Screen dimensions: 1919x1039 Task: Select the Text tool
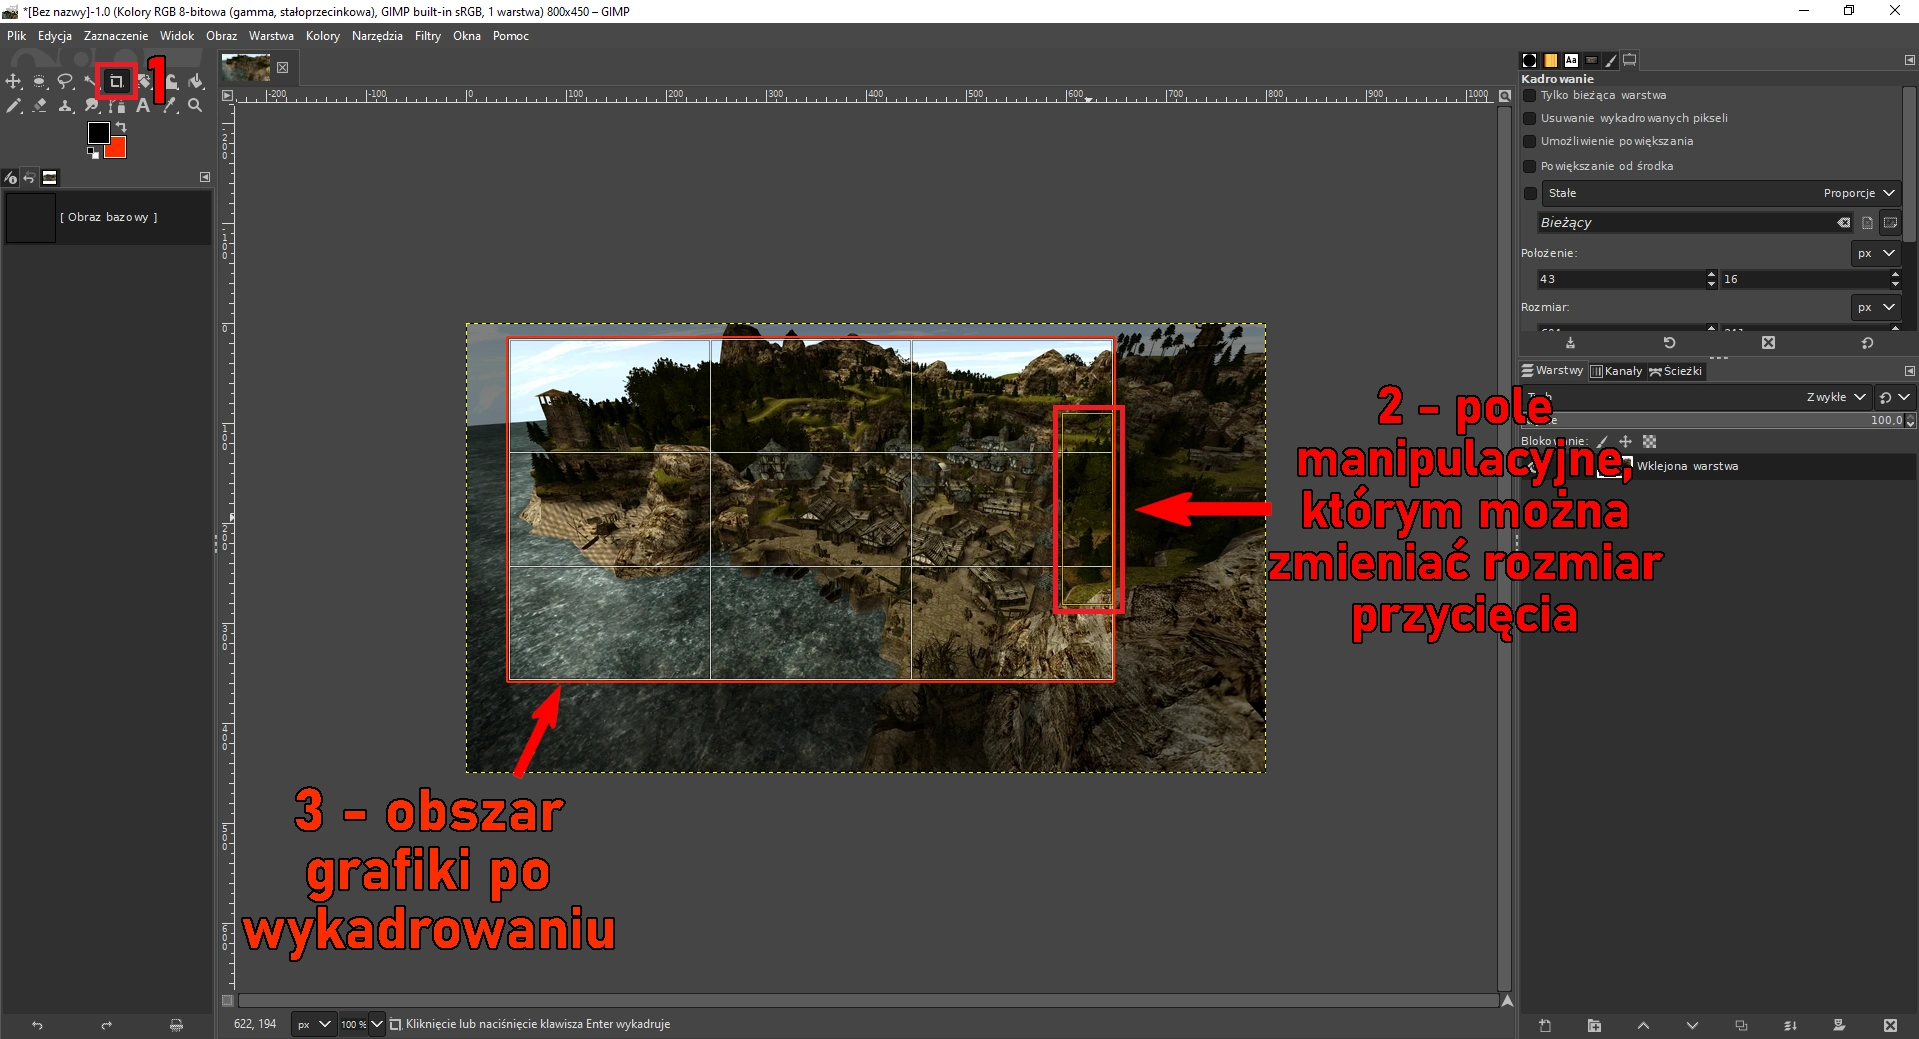click(143, 106)
